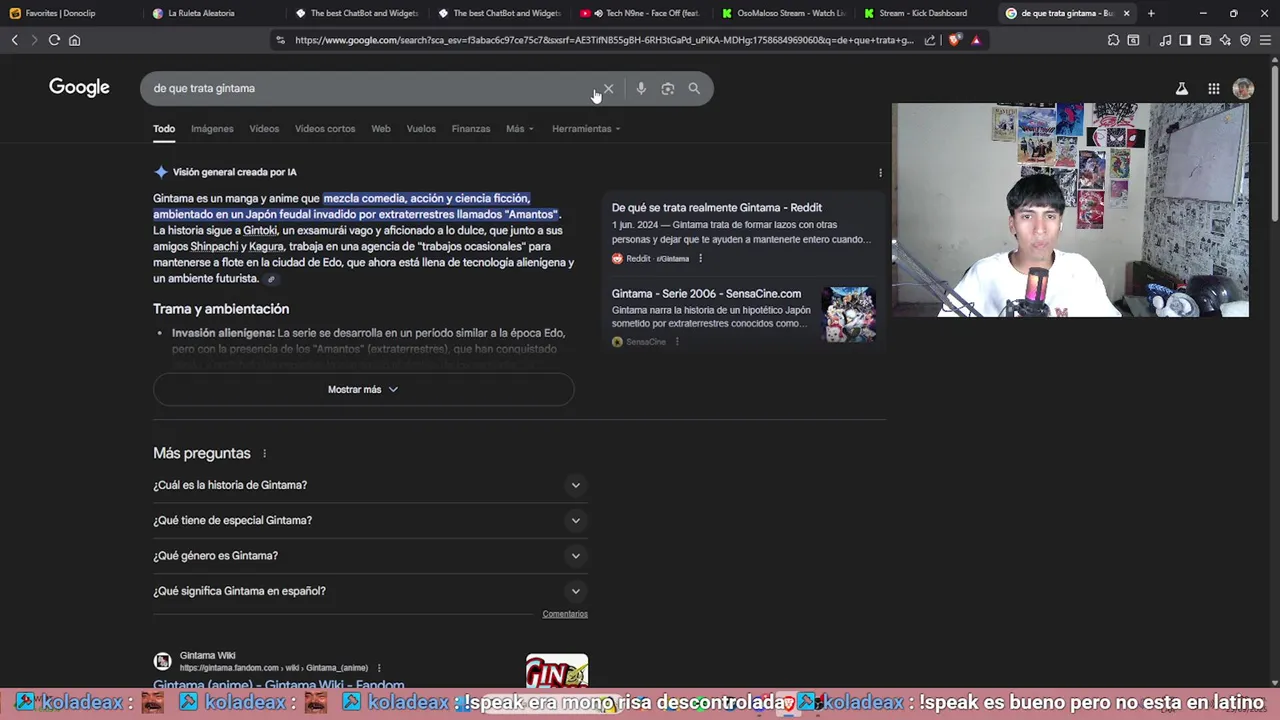Switch to the Vuelos tab
The height and width of the screenshot is (720, 1280).
[421, 128]
